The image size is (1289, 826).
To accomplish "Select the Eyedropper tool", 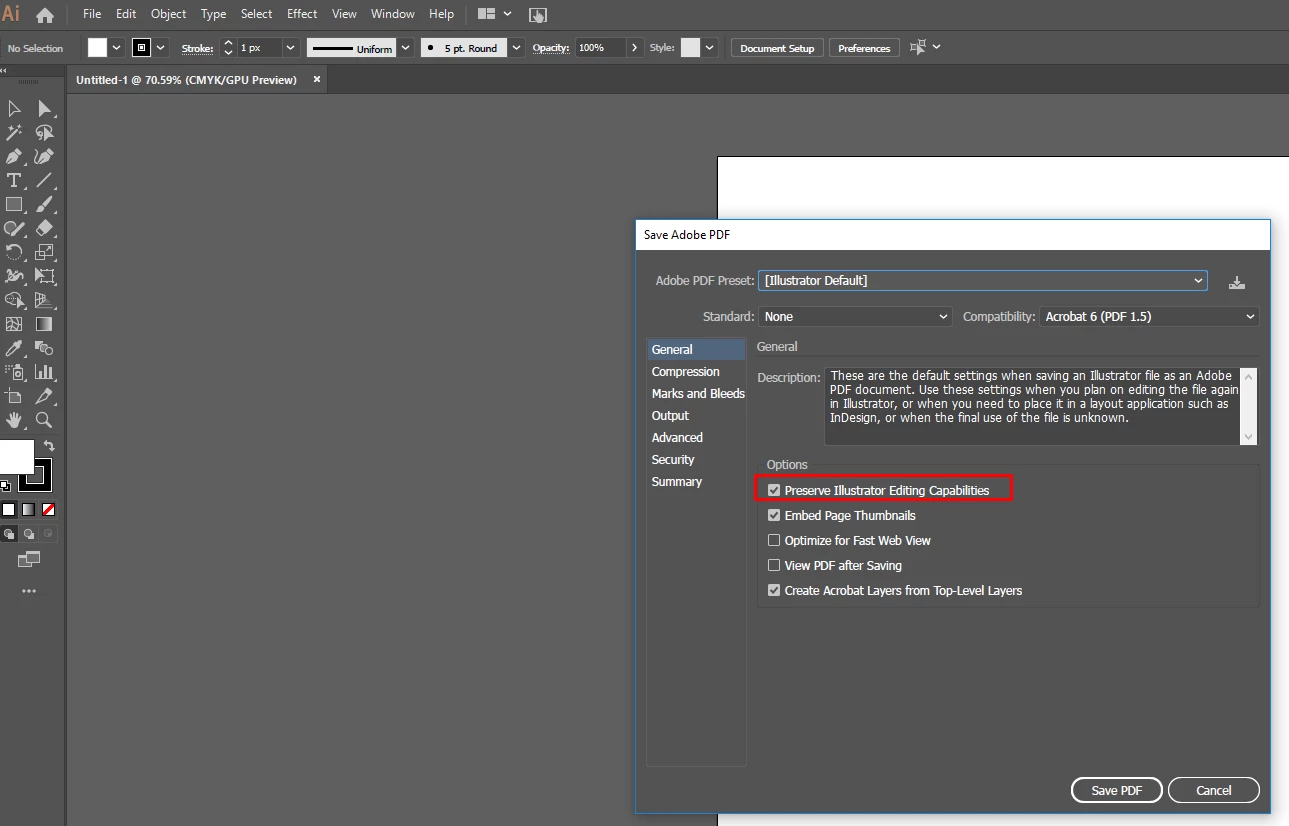I will tap(14, 348).
